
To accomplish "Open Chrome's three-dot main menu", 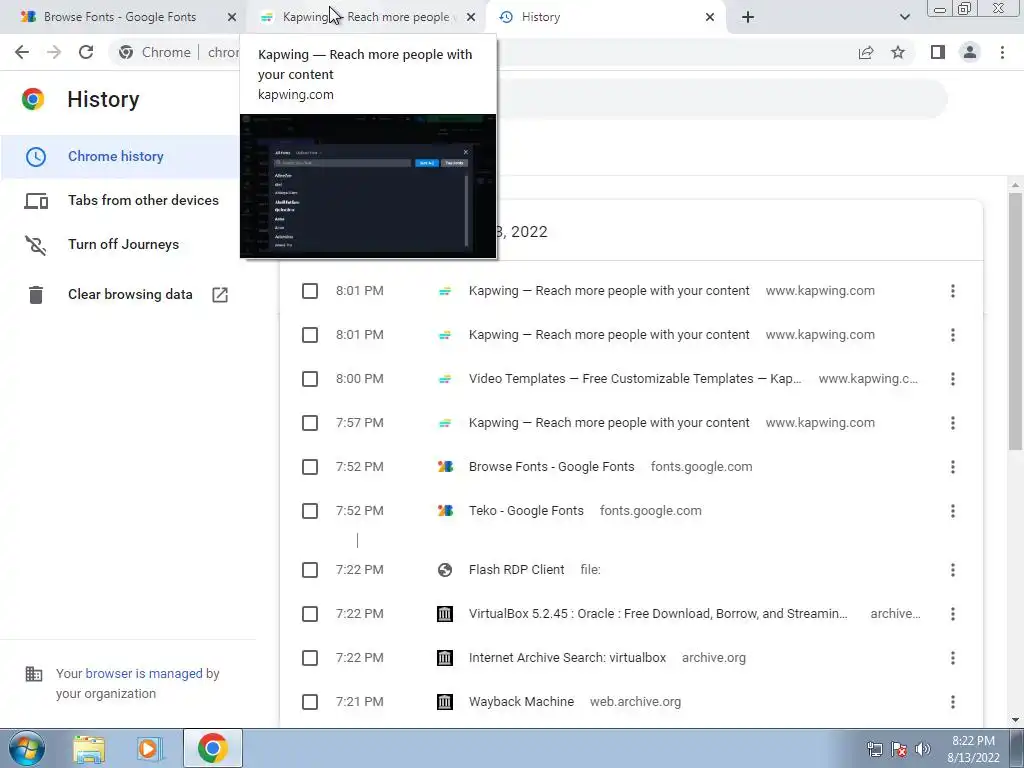I will [x=1002, y=52].
